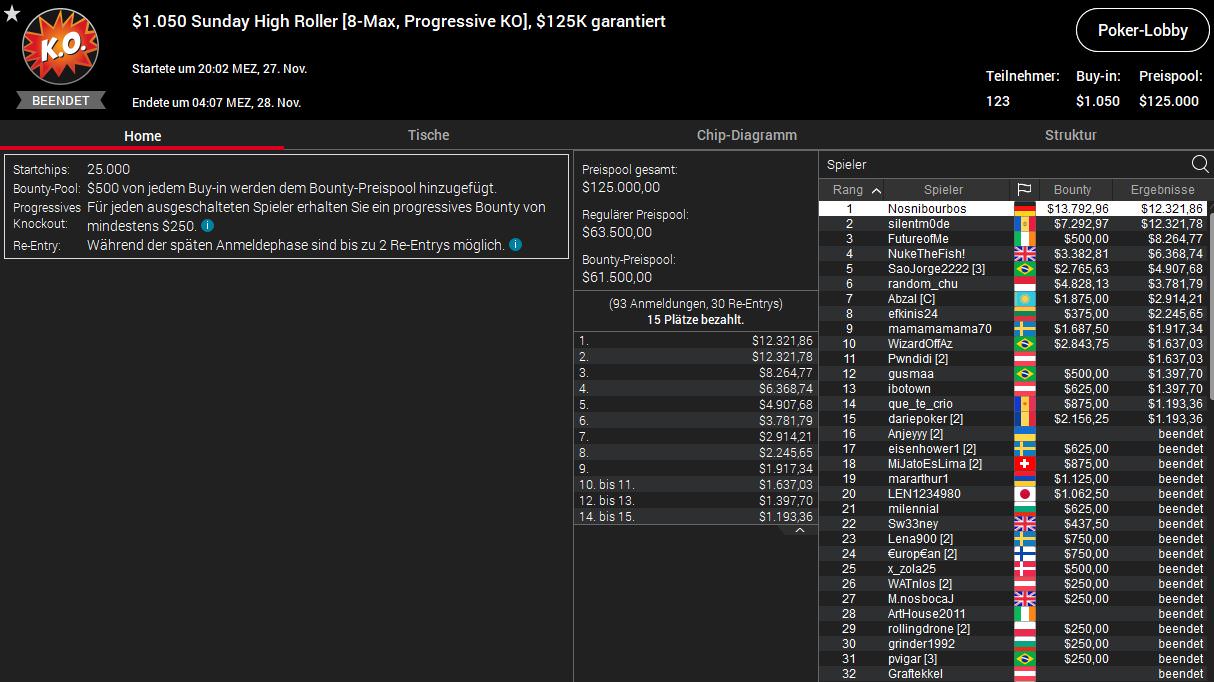Open the Chip-Diagramm tab

point(746,135)
